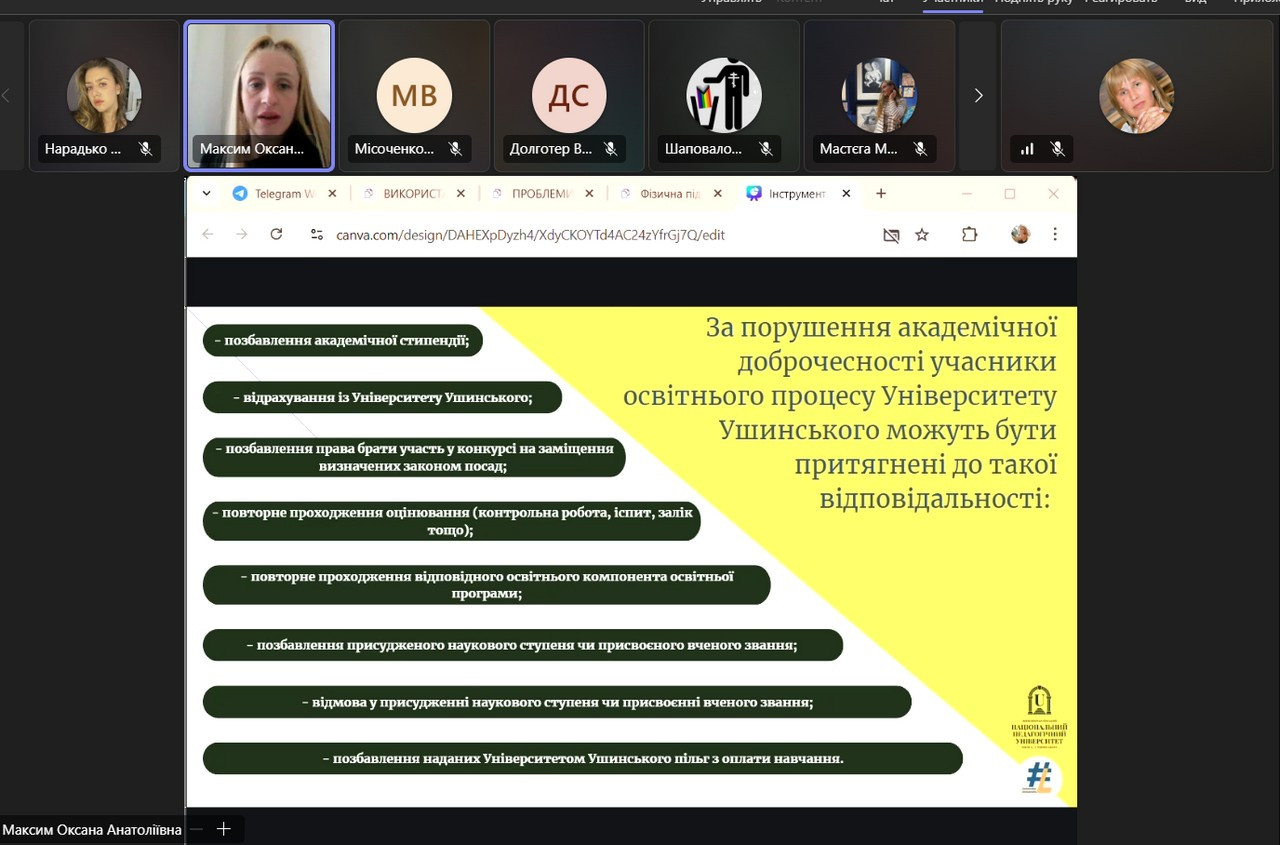
Task: Click the minus icon beside presenter name
Action: coord(196,829)
